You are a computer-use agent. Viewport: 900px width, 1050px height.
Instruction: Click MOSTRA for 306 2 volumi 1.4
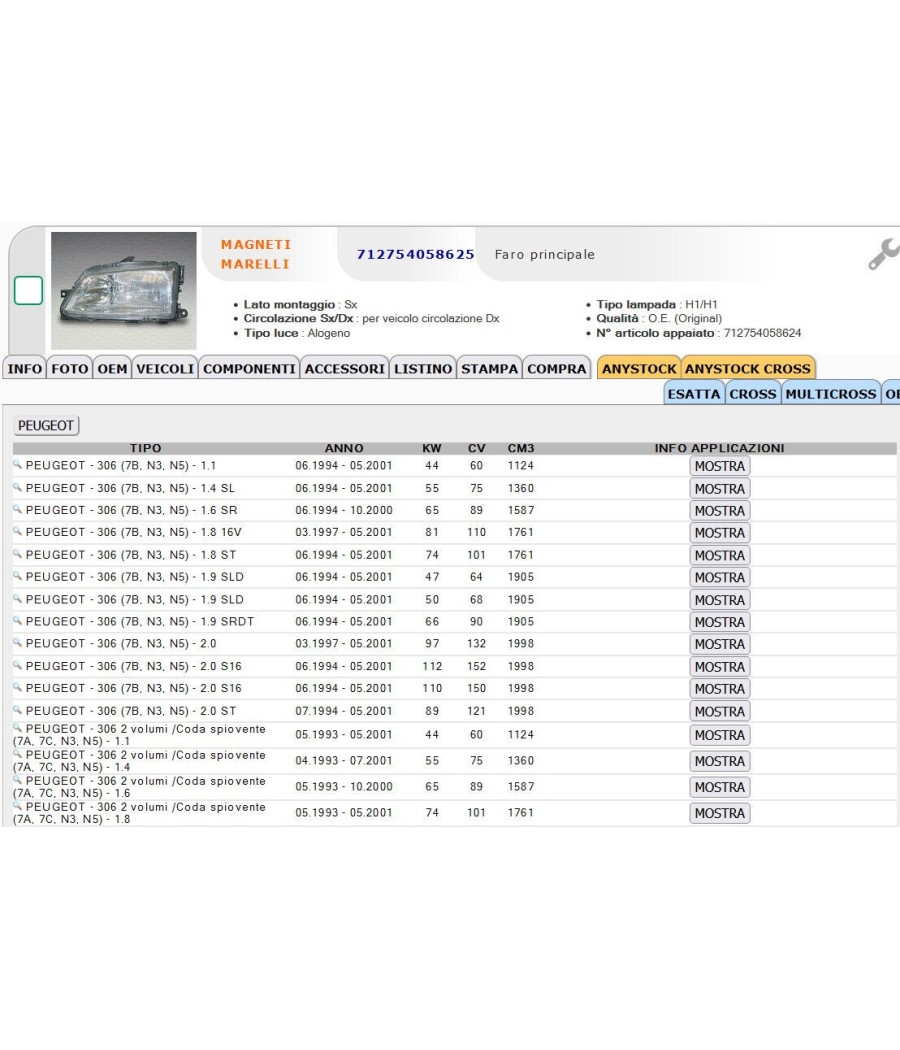coord(720,761)
